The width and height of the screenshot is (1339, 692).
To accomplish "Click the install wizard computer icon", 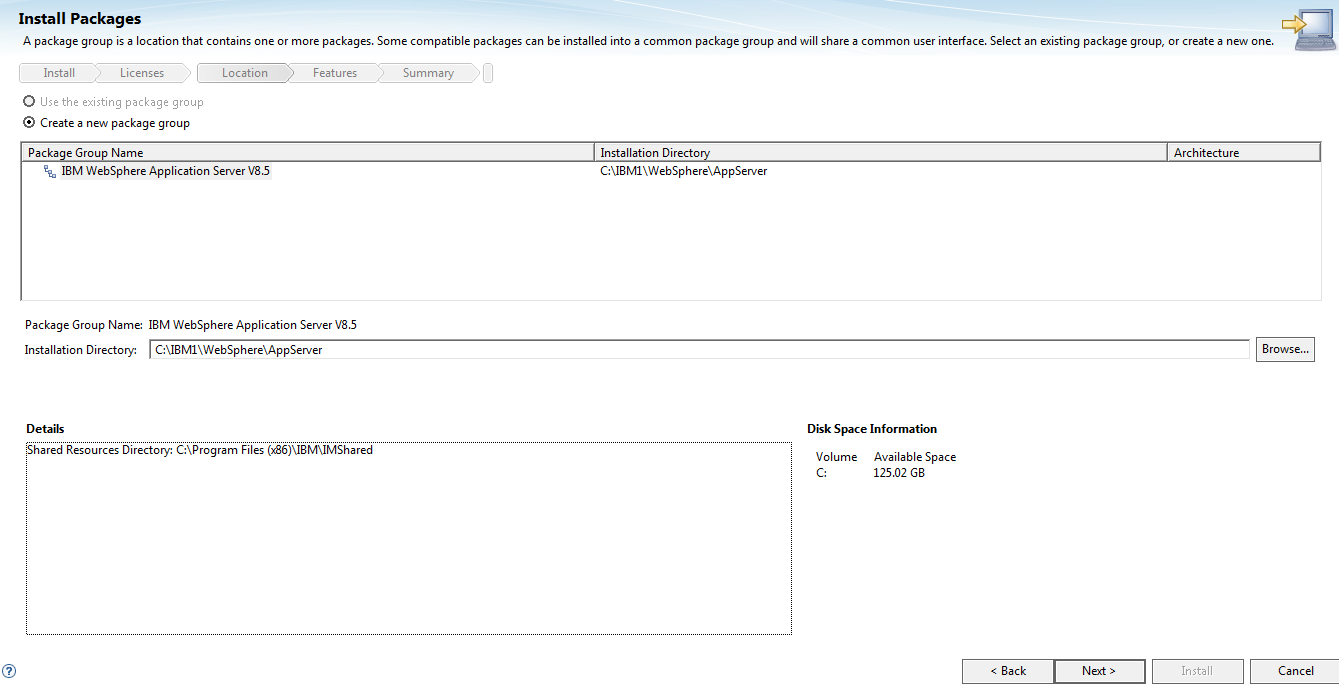I will pos(1307,32).
